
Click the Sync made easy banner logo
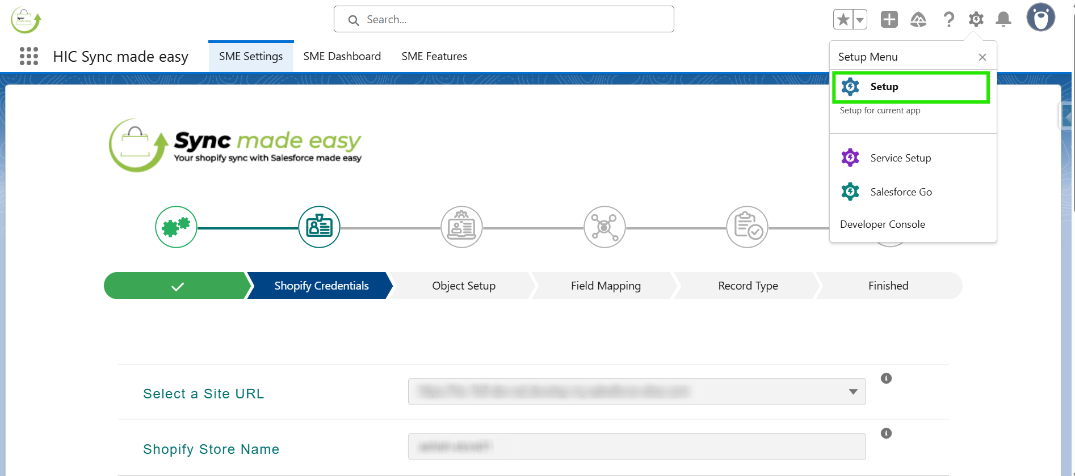point(235,145)
